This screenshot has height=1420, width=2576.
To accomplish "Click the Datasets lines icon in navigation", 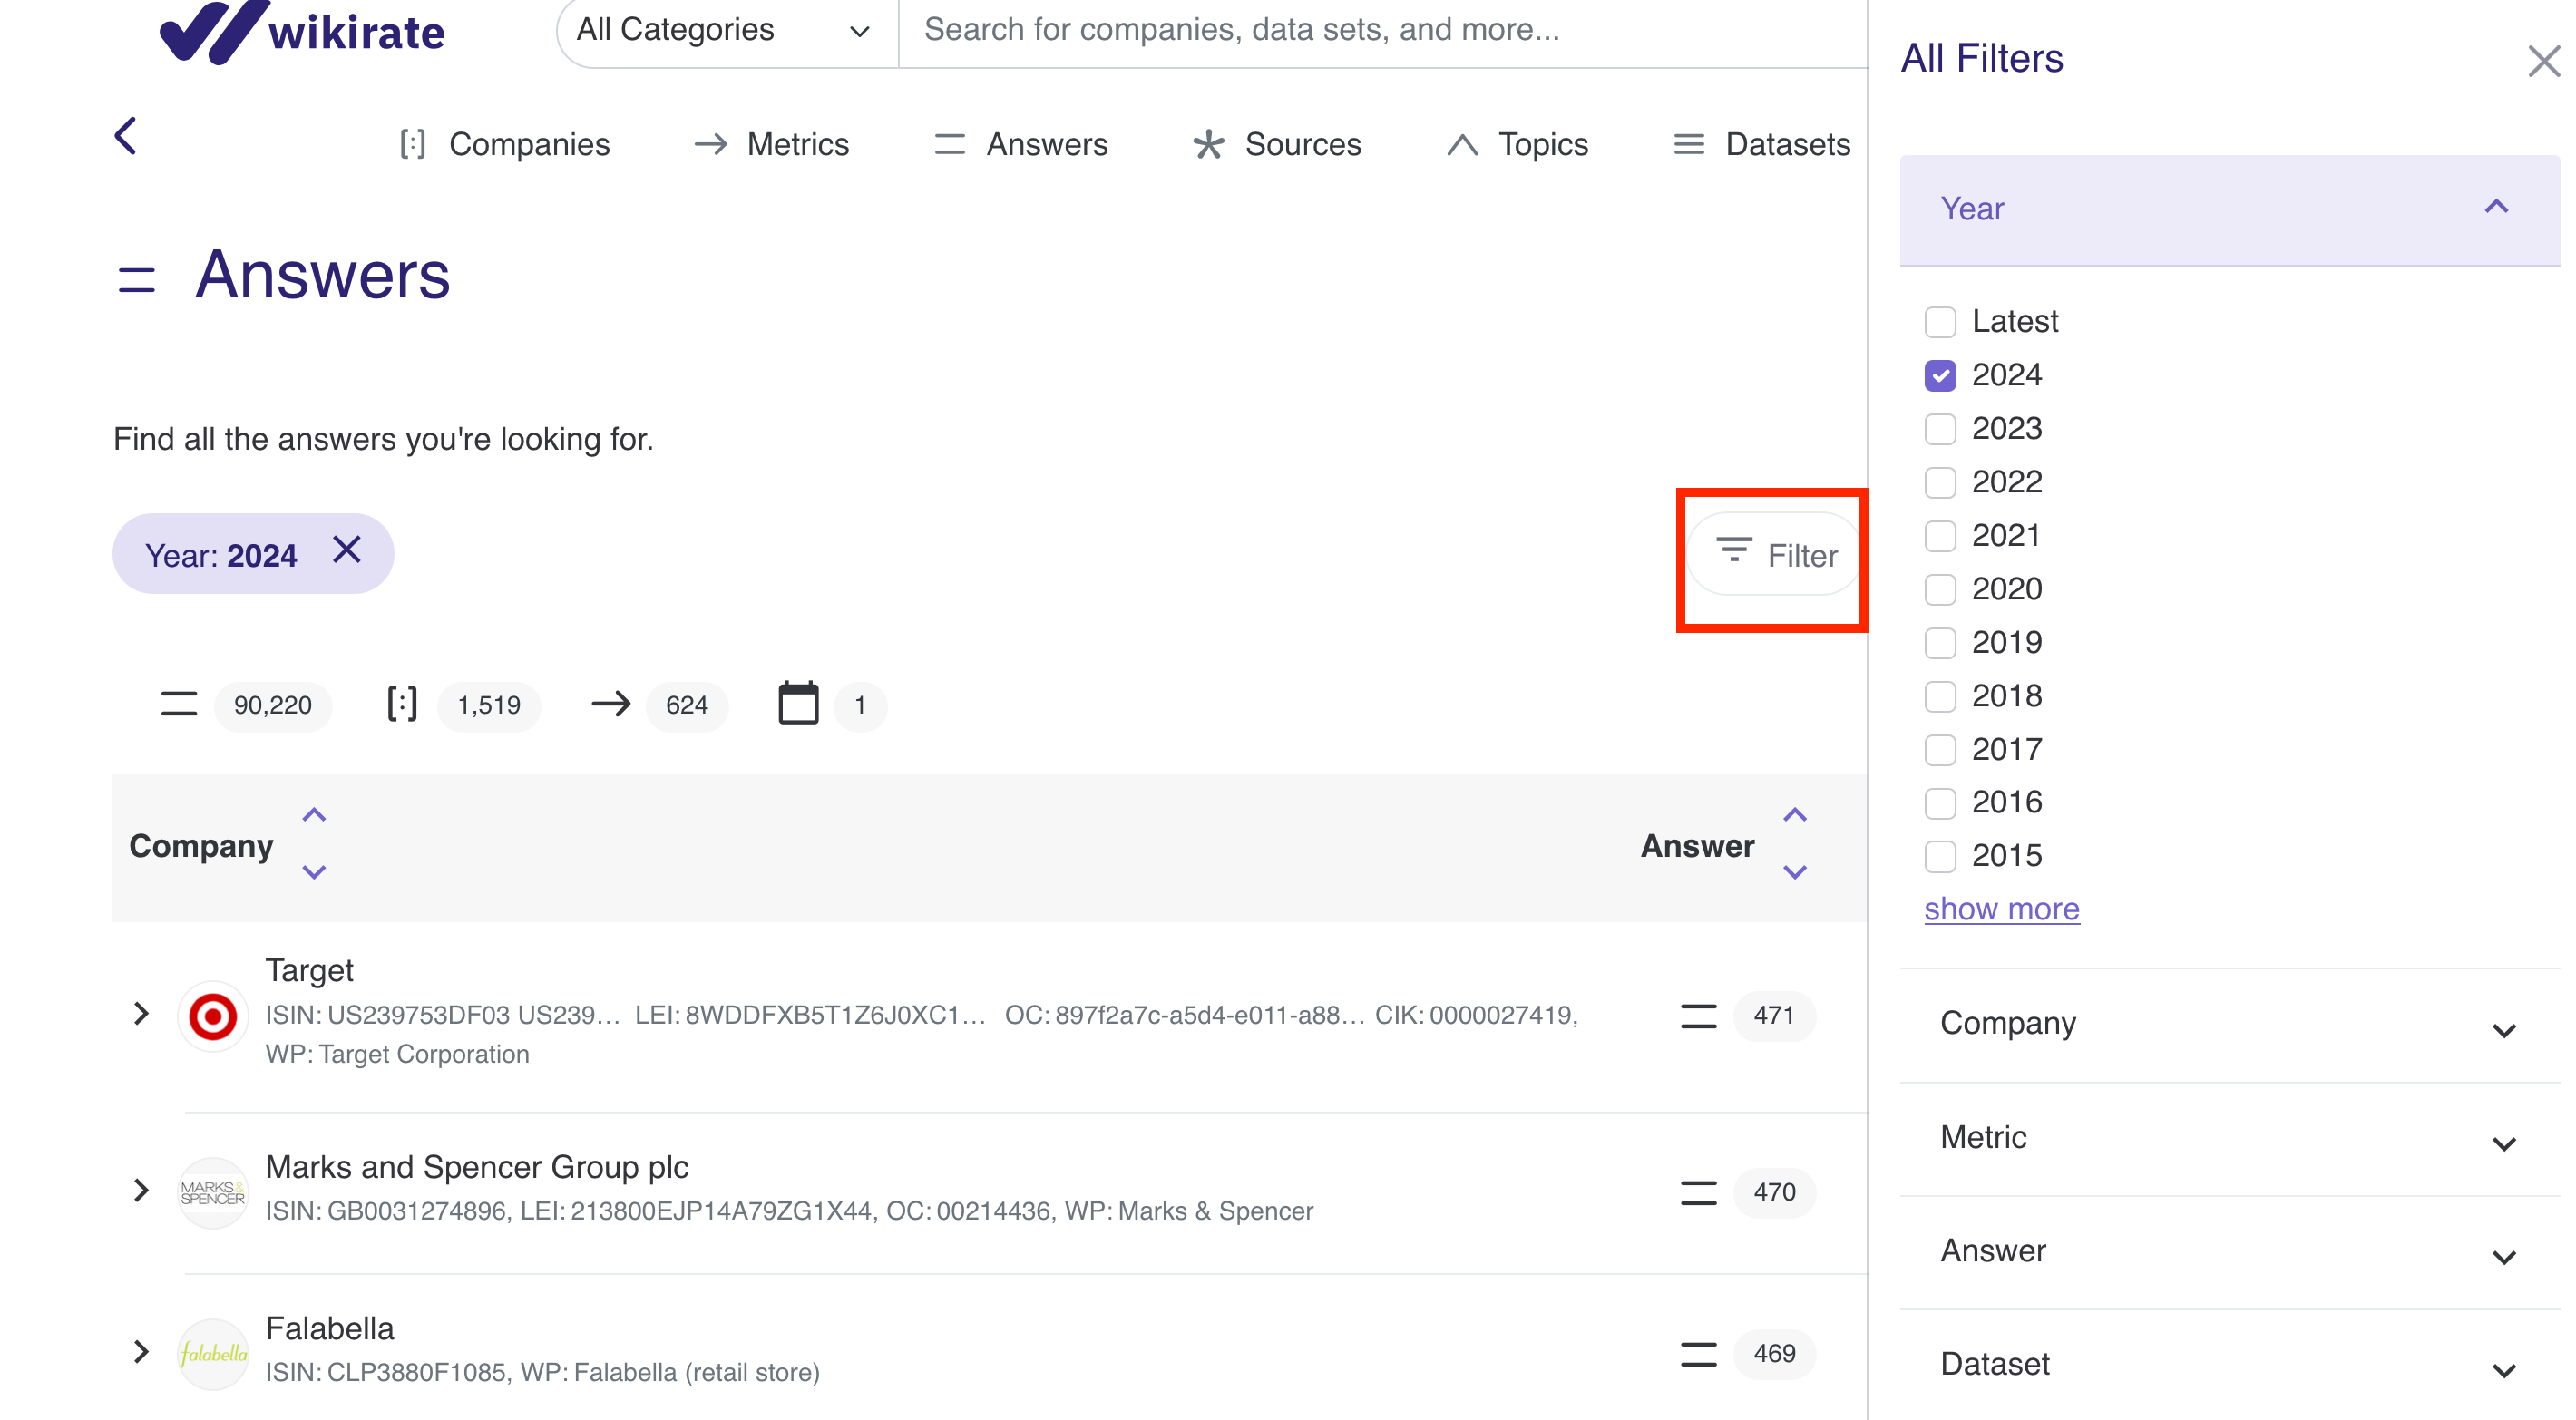I will point(1689,144).
